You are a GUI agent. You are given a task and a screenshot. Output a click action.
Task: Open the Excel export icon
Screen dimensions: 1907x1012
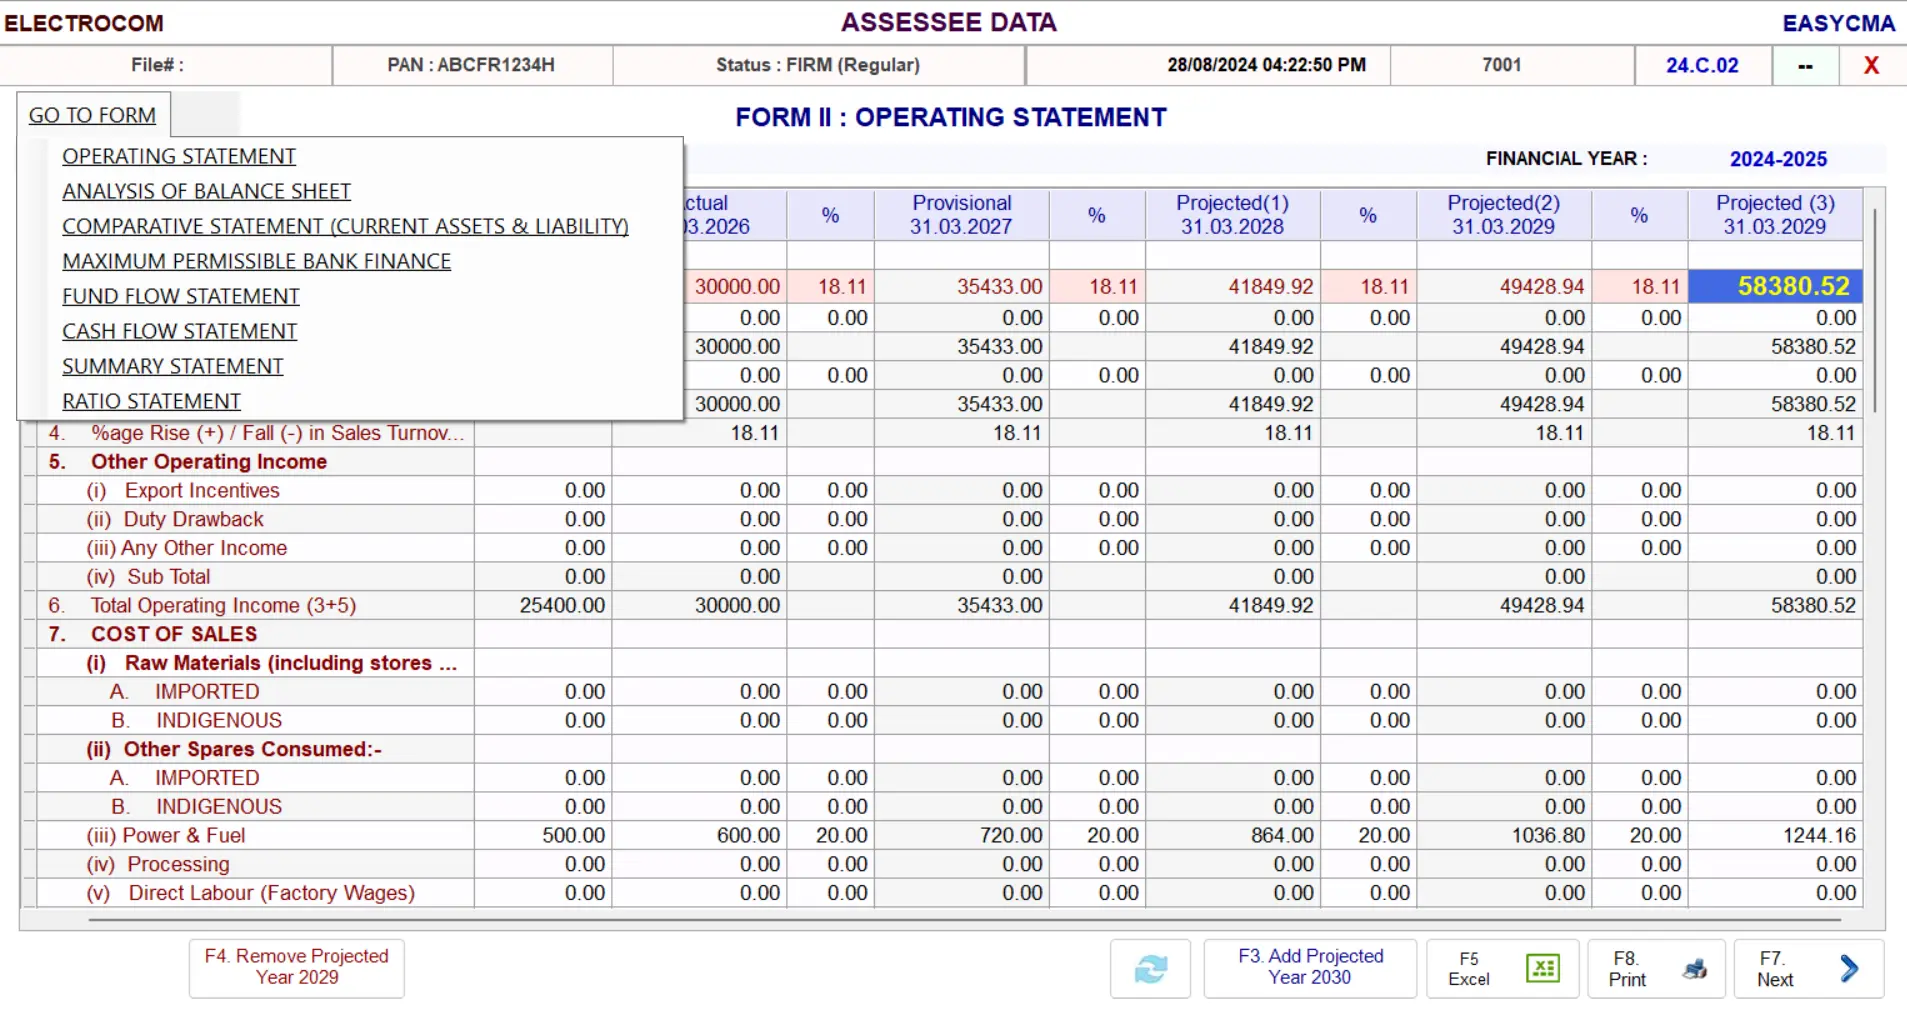pyautogui.click(x=1543, y=968)
